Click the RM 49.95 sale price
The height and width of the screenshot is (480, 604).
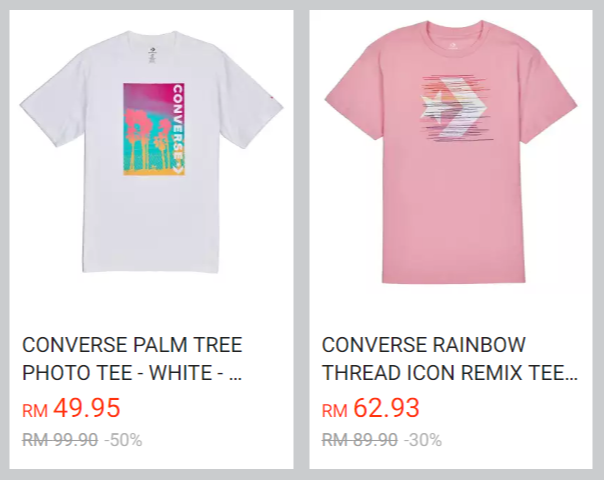71,408
